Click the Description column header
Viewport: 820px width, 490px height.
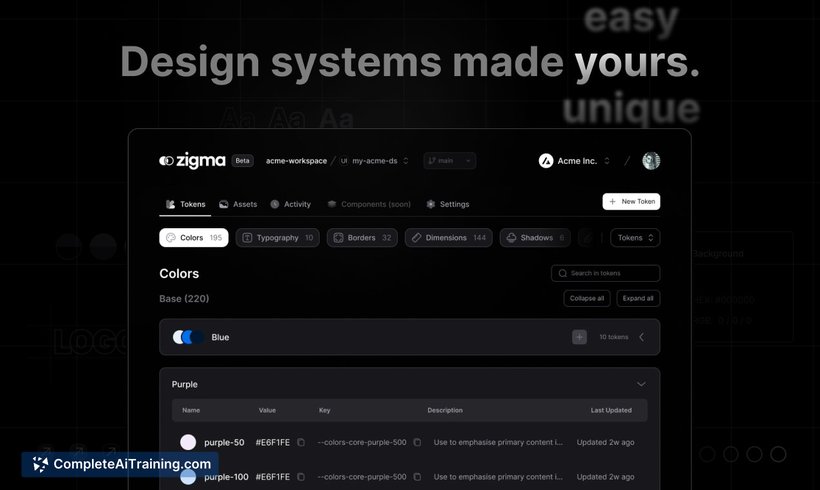445,410
